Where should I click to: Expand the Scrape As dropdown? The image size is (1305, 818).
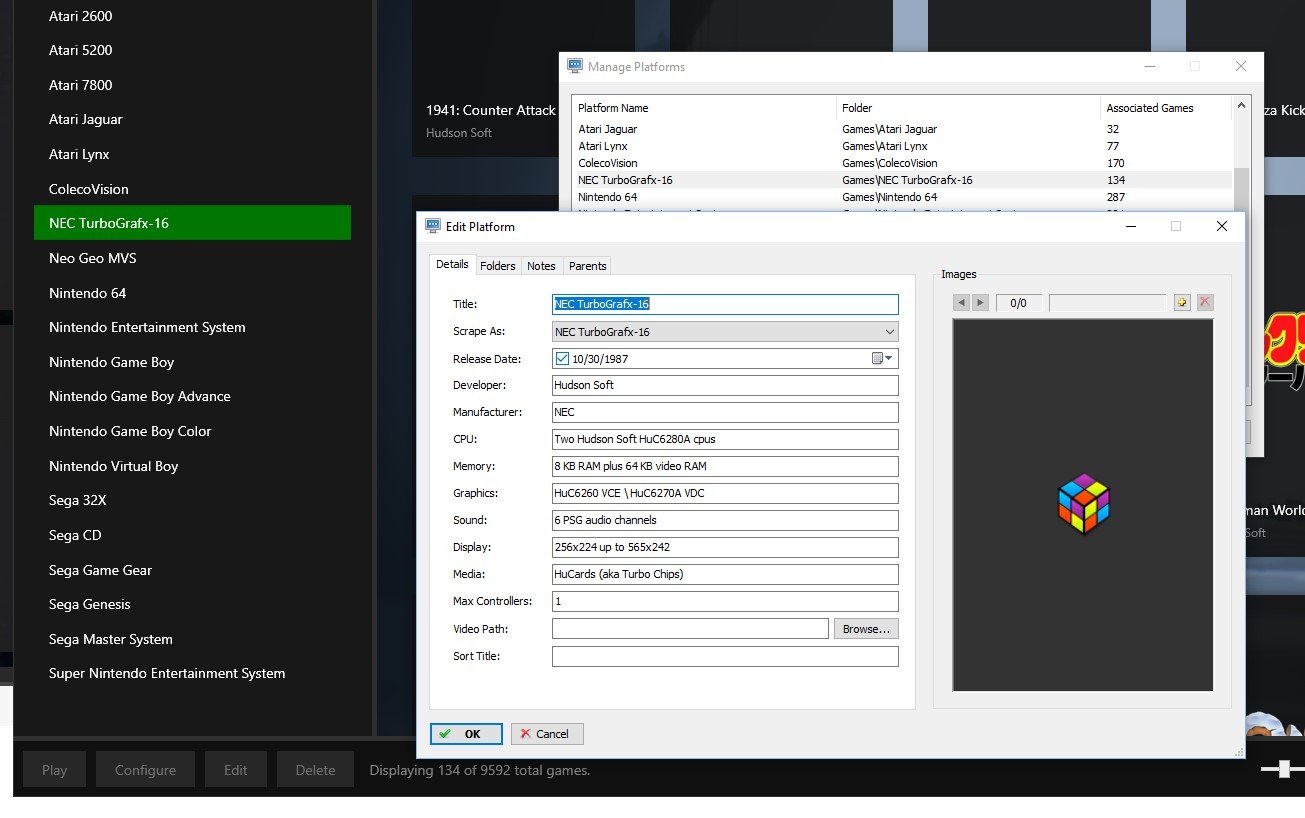tap(889, 332)
